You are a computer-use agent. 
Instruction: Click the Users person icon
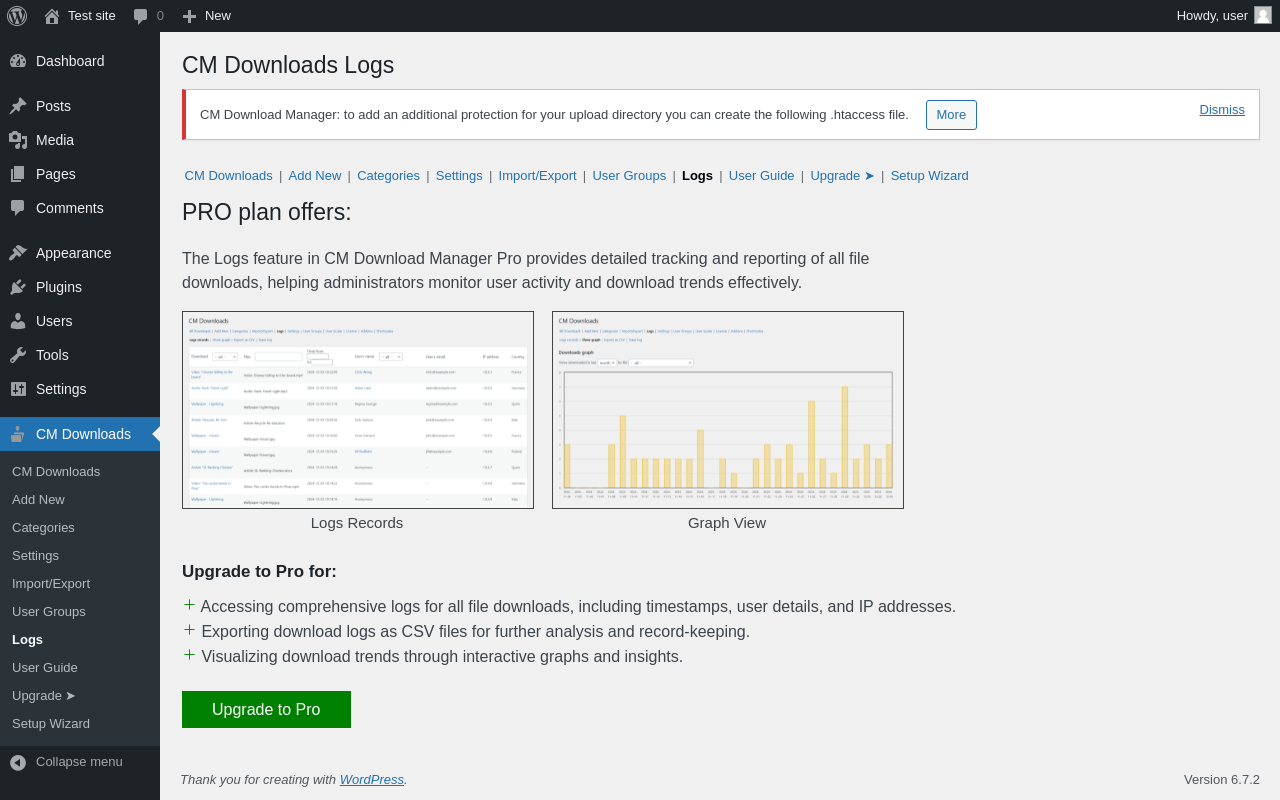18,321
